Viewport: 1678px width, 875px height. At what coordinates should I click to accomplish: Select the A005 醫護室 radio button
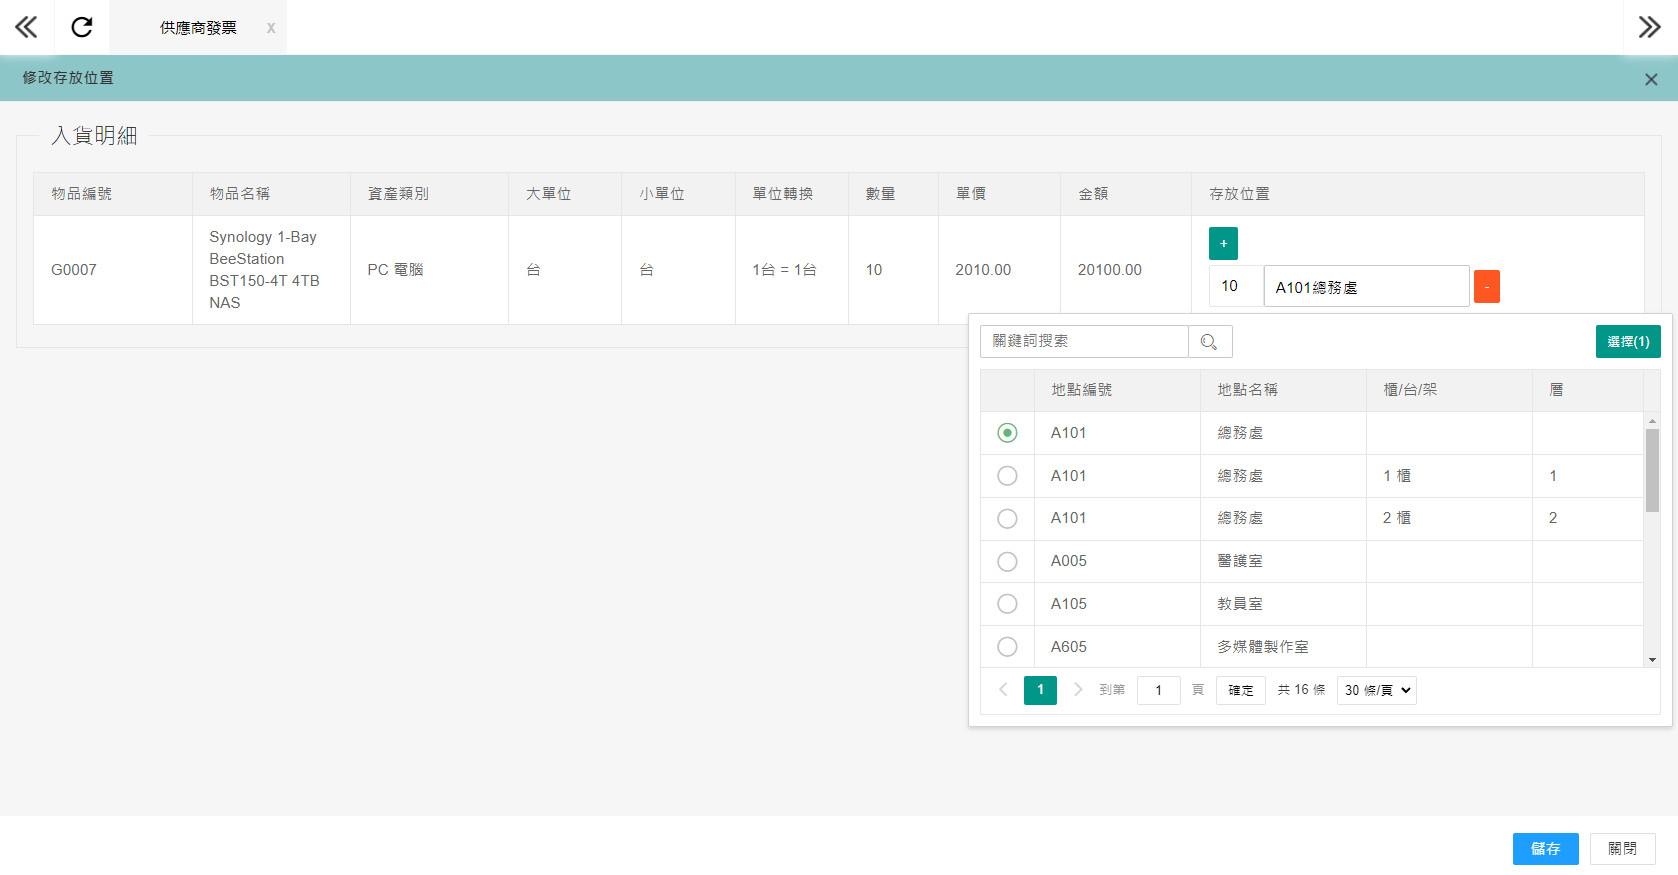click(1007, 562)
